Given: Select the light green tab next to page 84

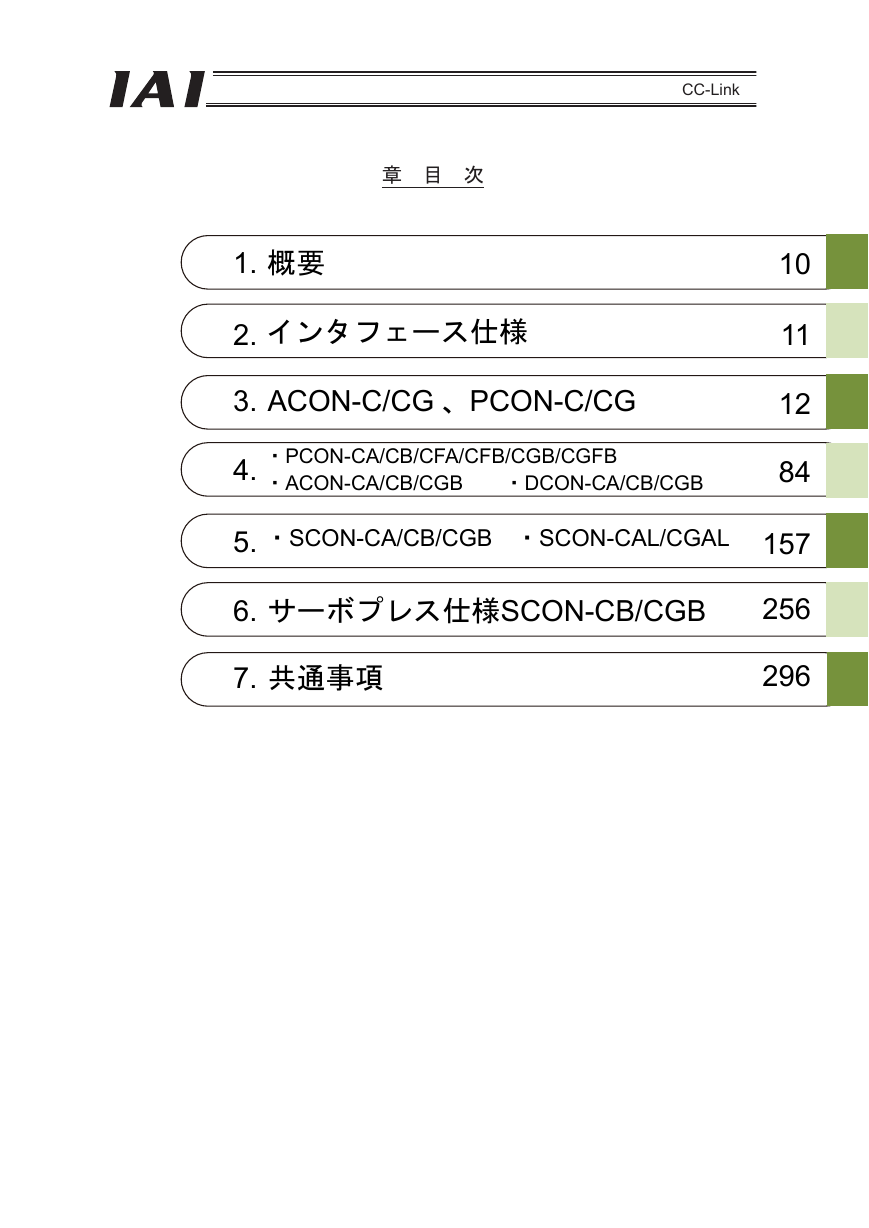Looking at the screenshot, I should (x=847, y=470).
